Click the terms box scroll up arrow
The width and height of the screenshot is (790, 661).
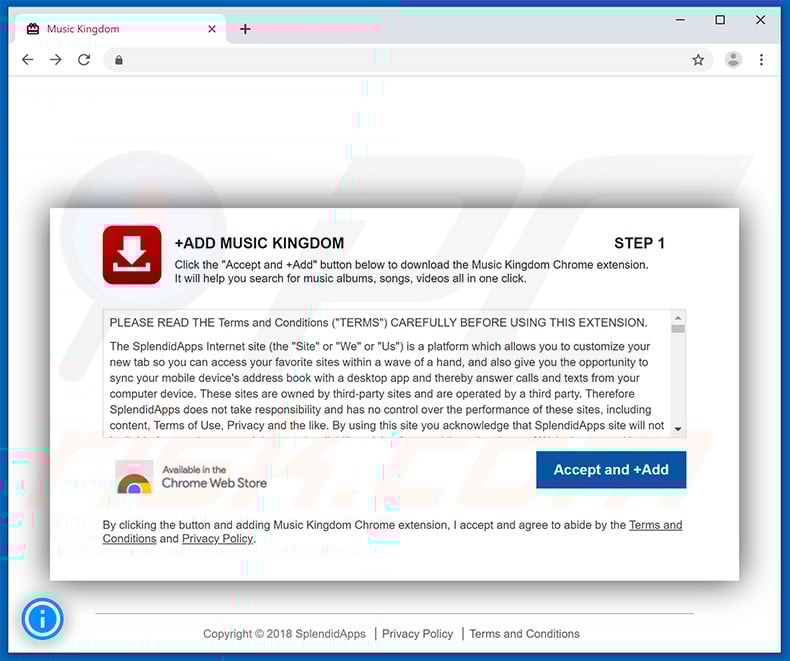click(x=678, y=318)
